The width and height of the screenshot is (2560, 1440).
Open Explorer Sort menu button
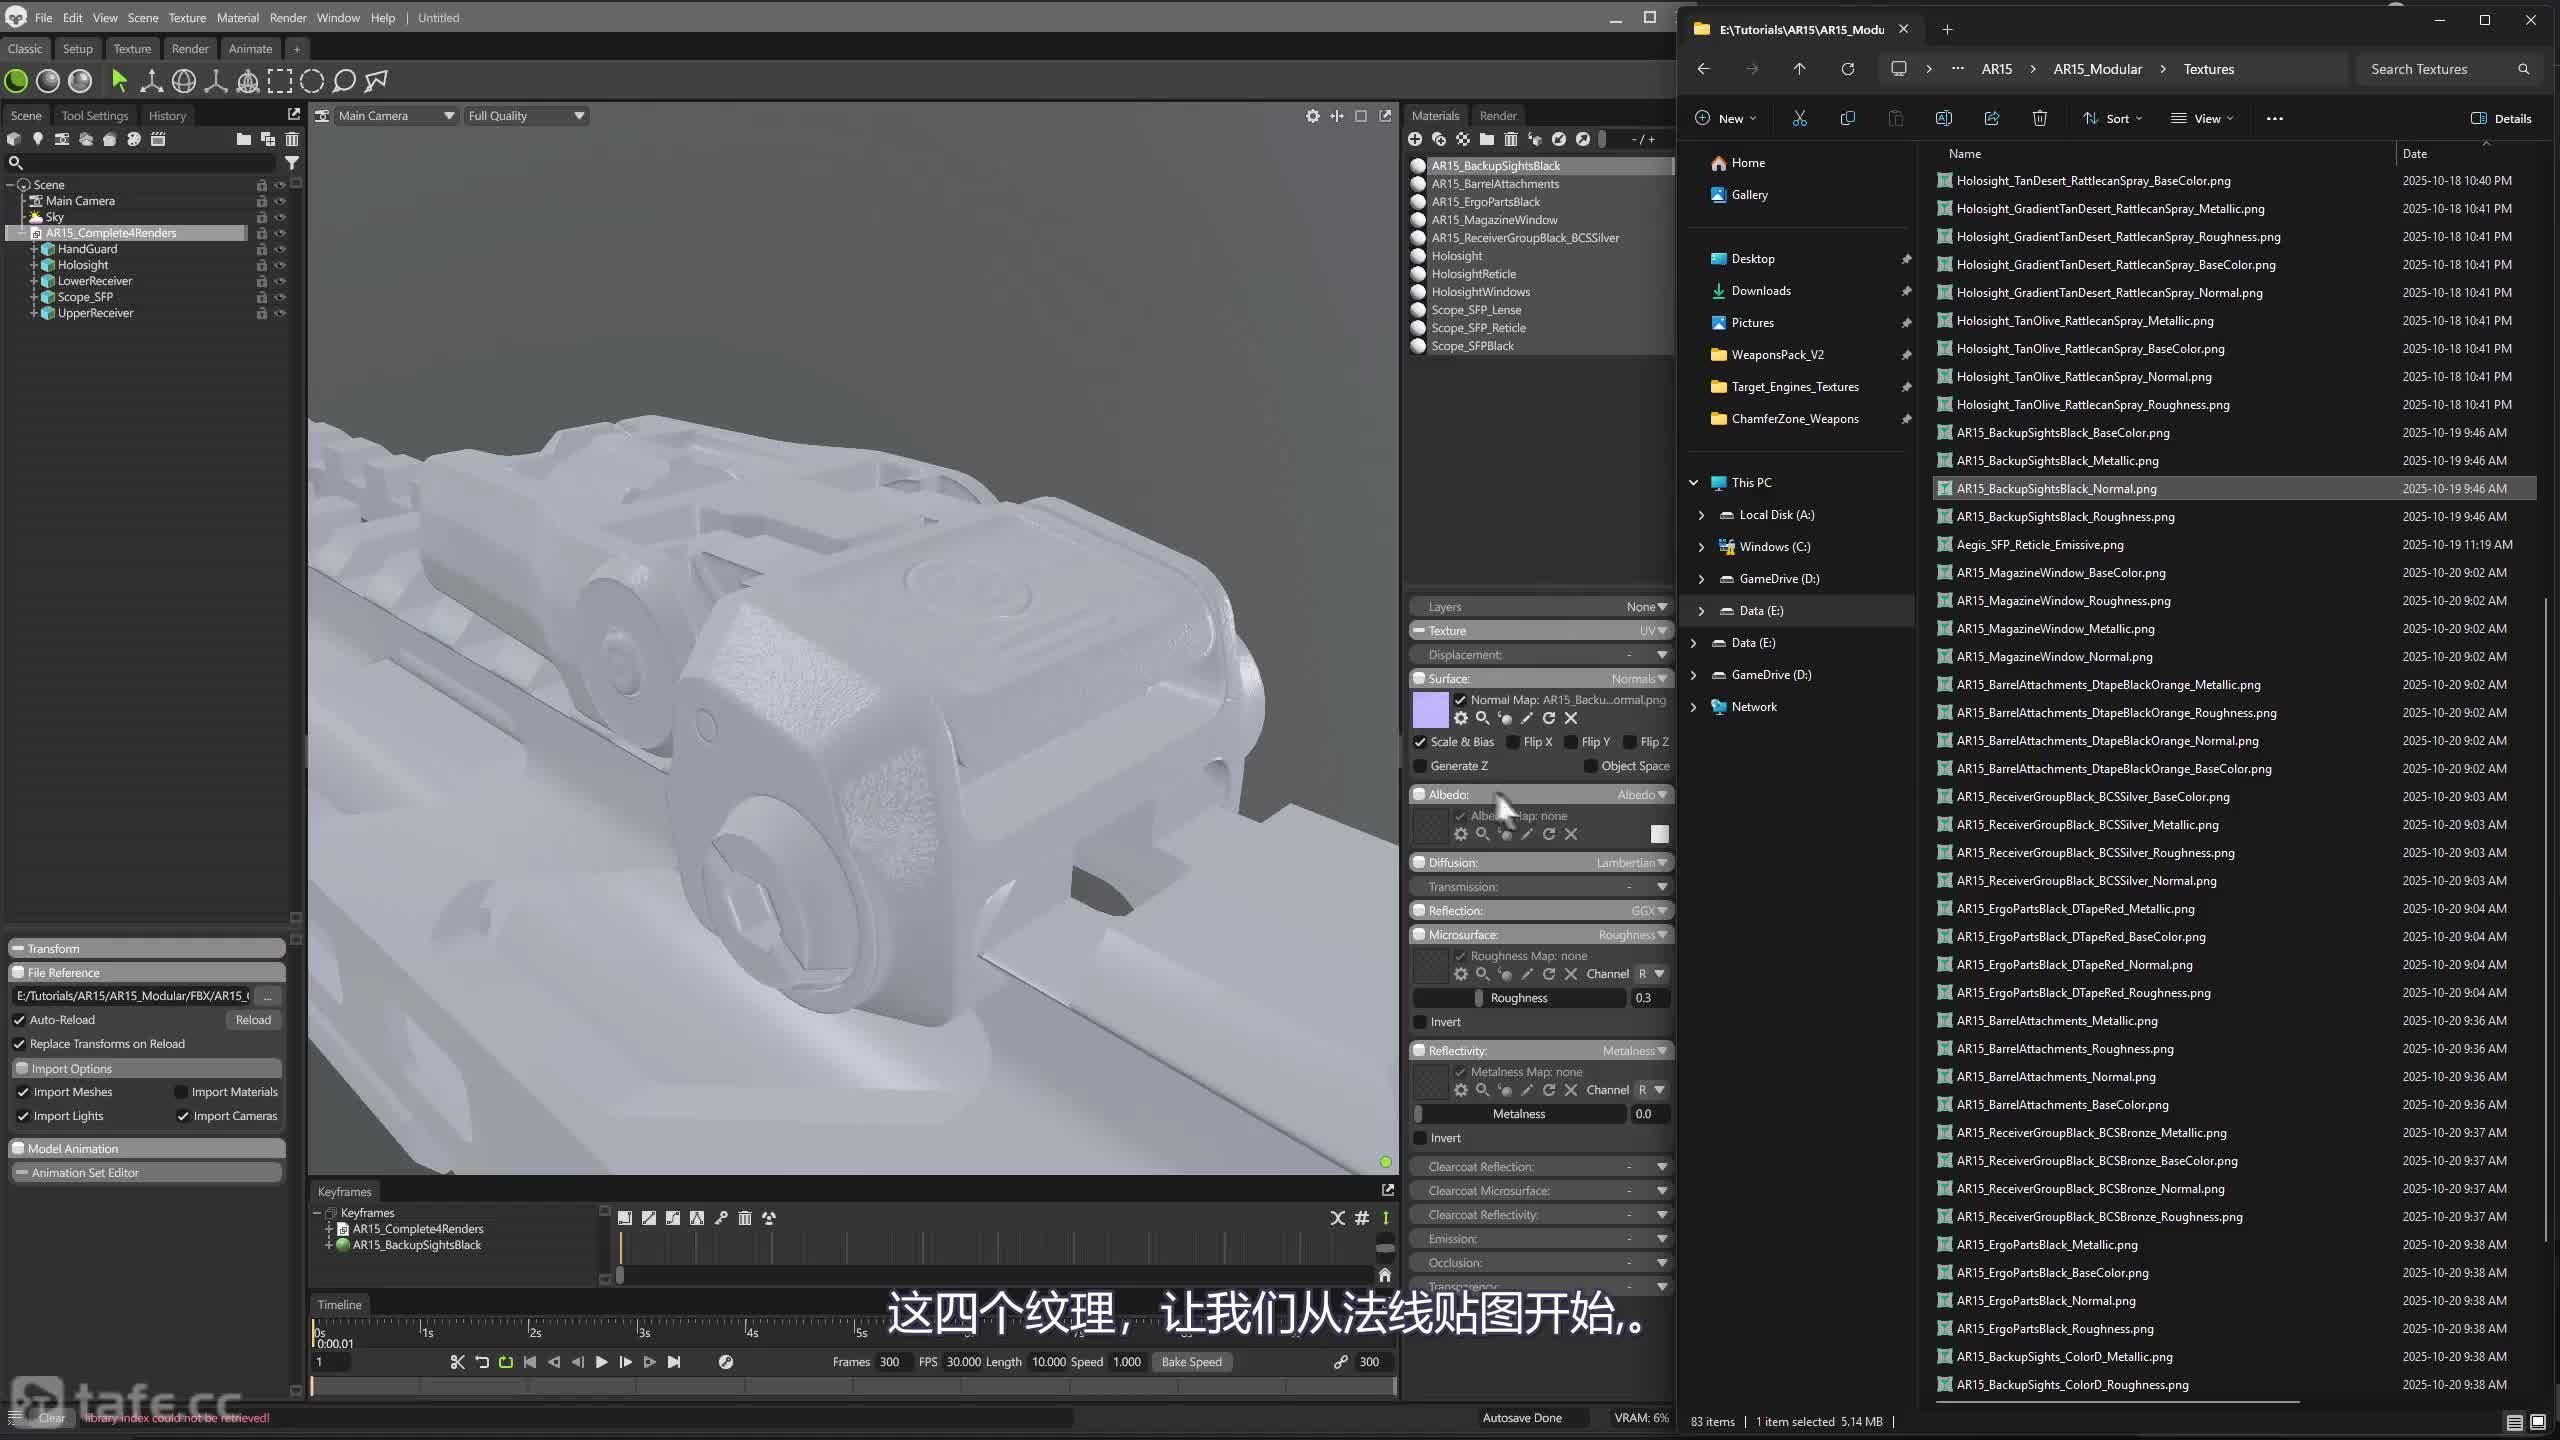(2113, 118)
